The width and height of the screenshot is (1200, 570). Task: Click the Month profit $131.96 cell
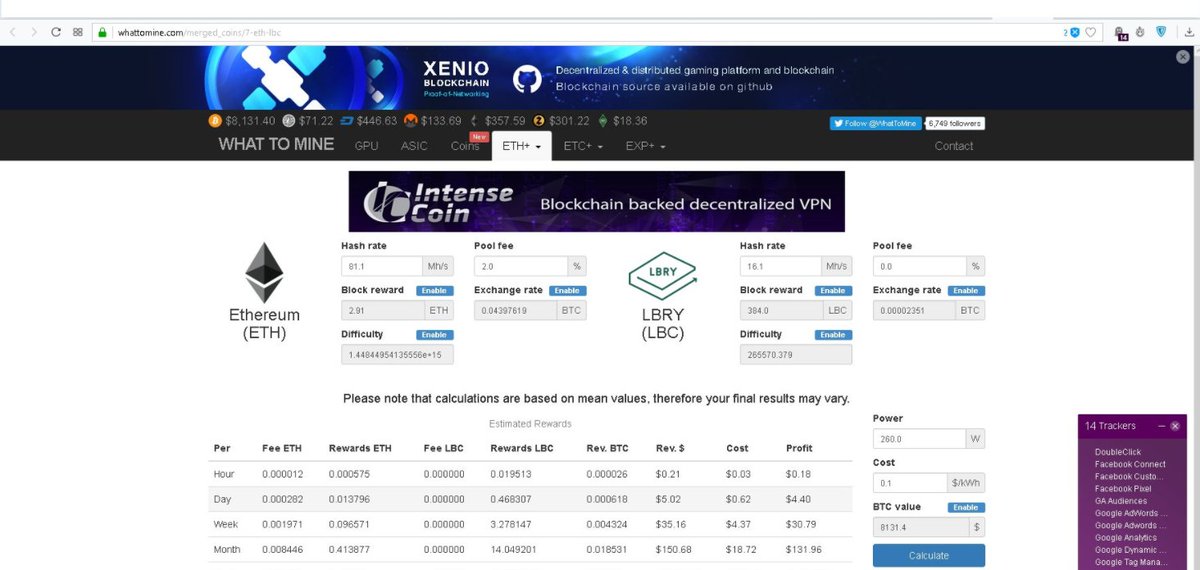[x=804, y=550]
